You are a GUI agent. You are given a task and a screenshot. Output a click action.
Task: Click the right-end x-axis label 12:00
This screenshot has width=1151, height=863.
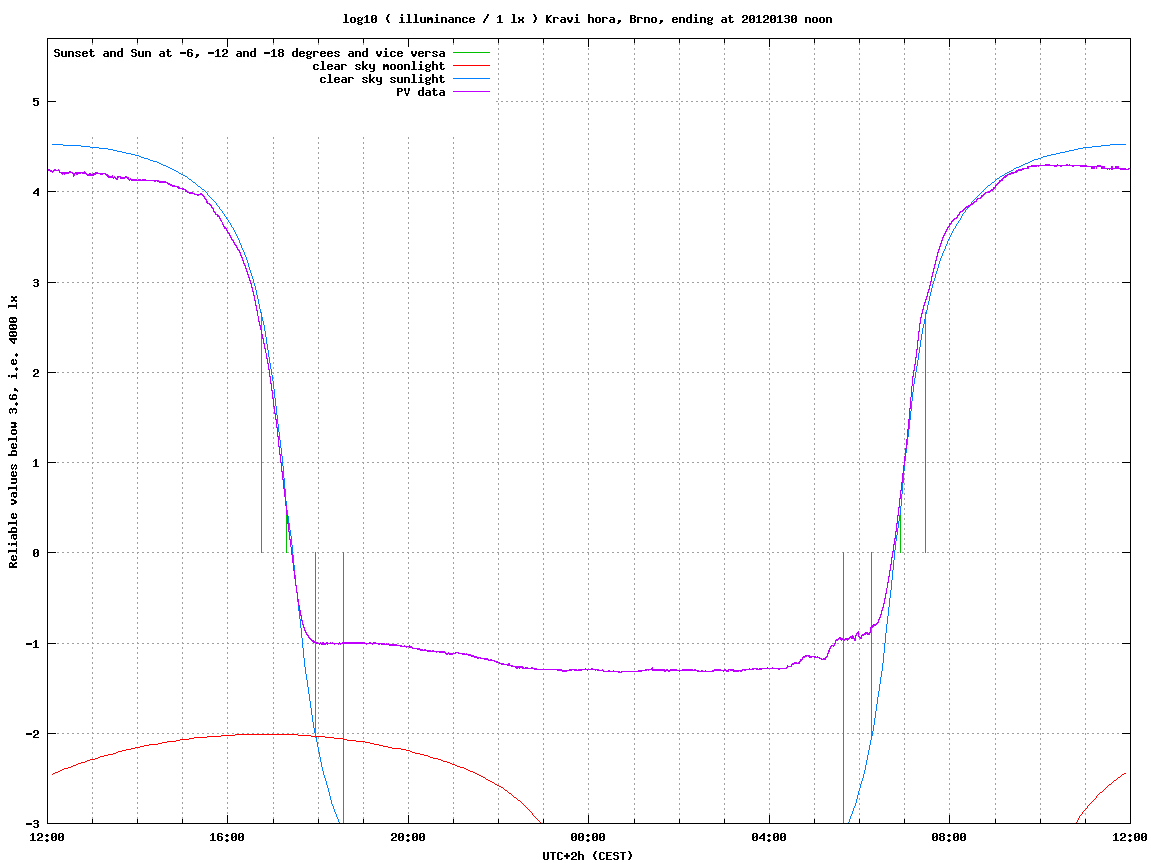tap(1130, 837)
